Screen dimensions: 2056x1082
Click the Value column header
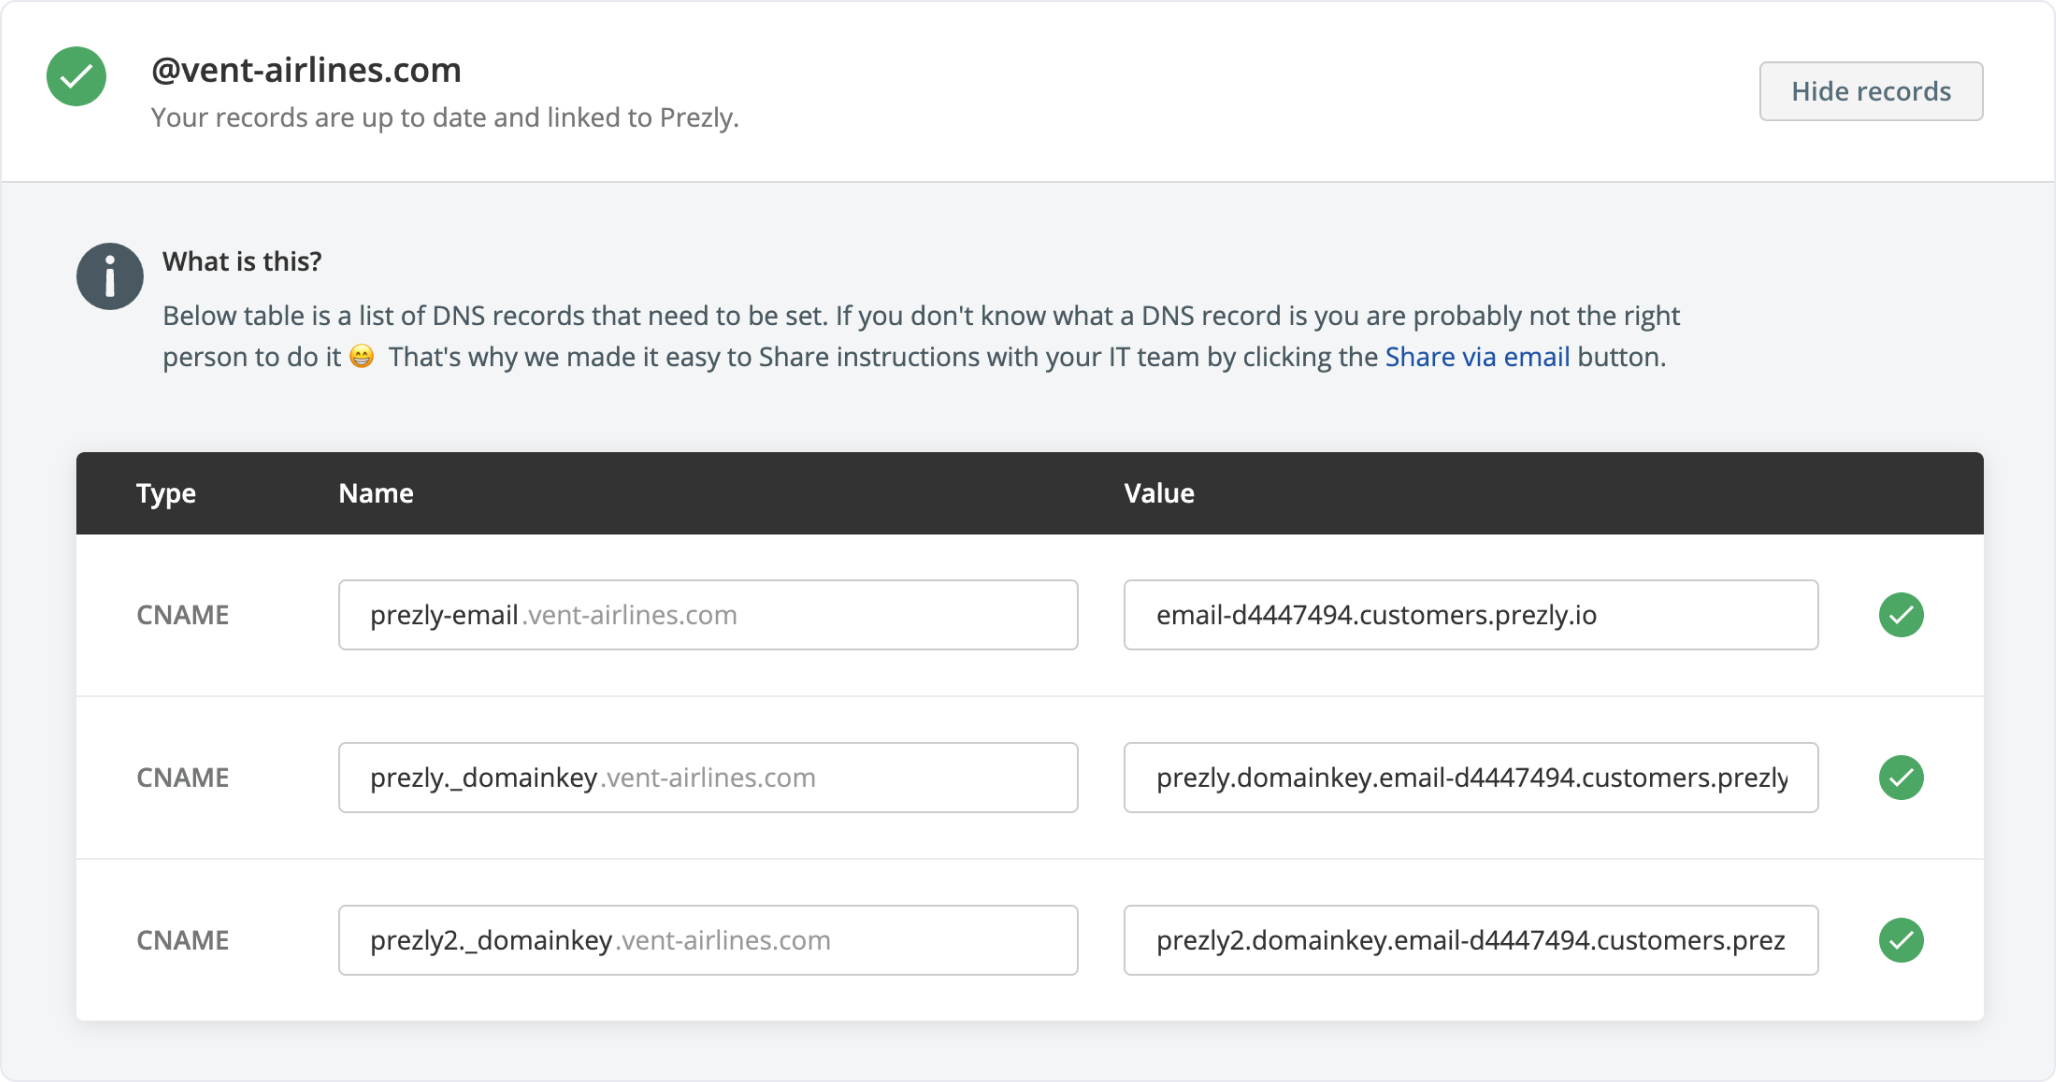coord(1159,493)
